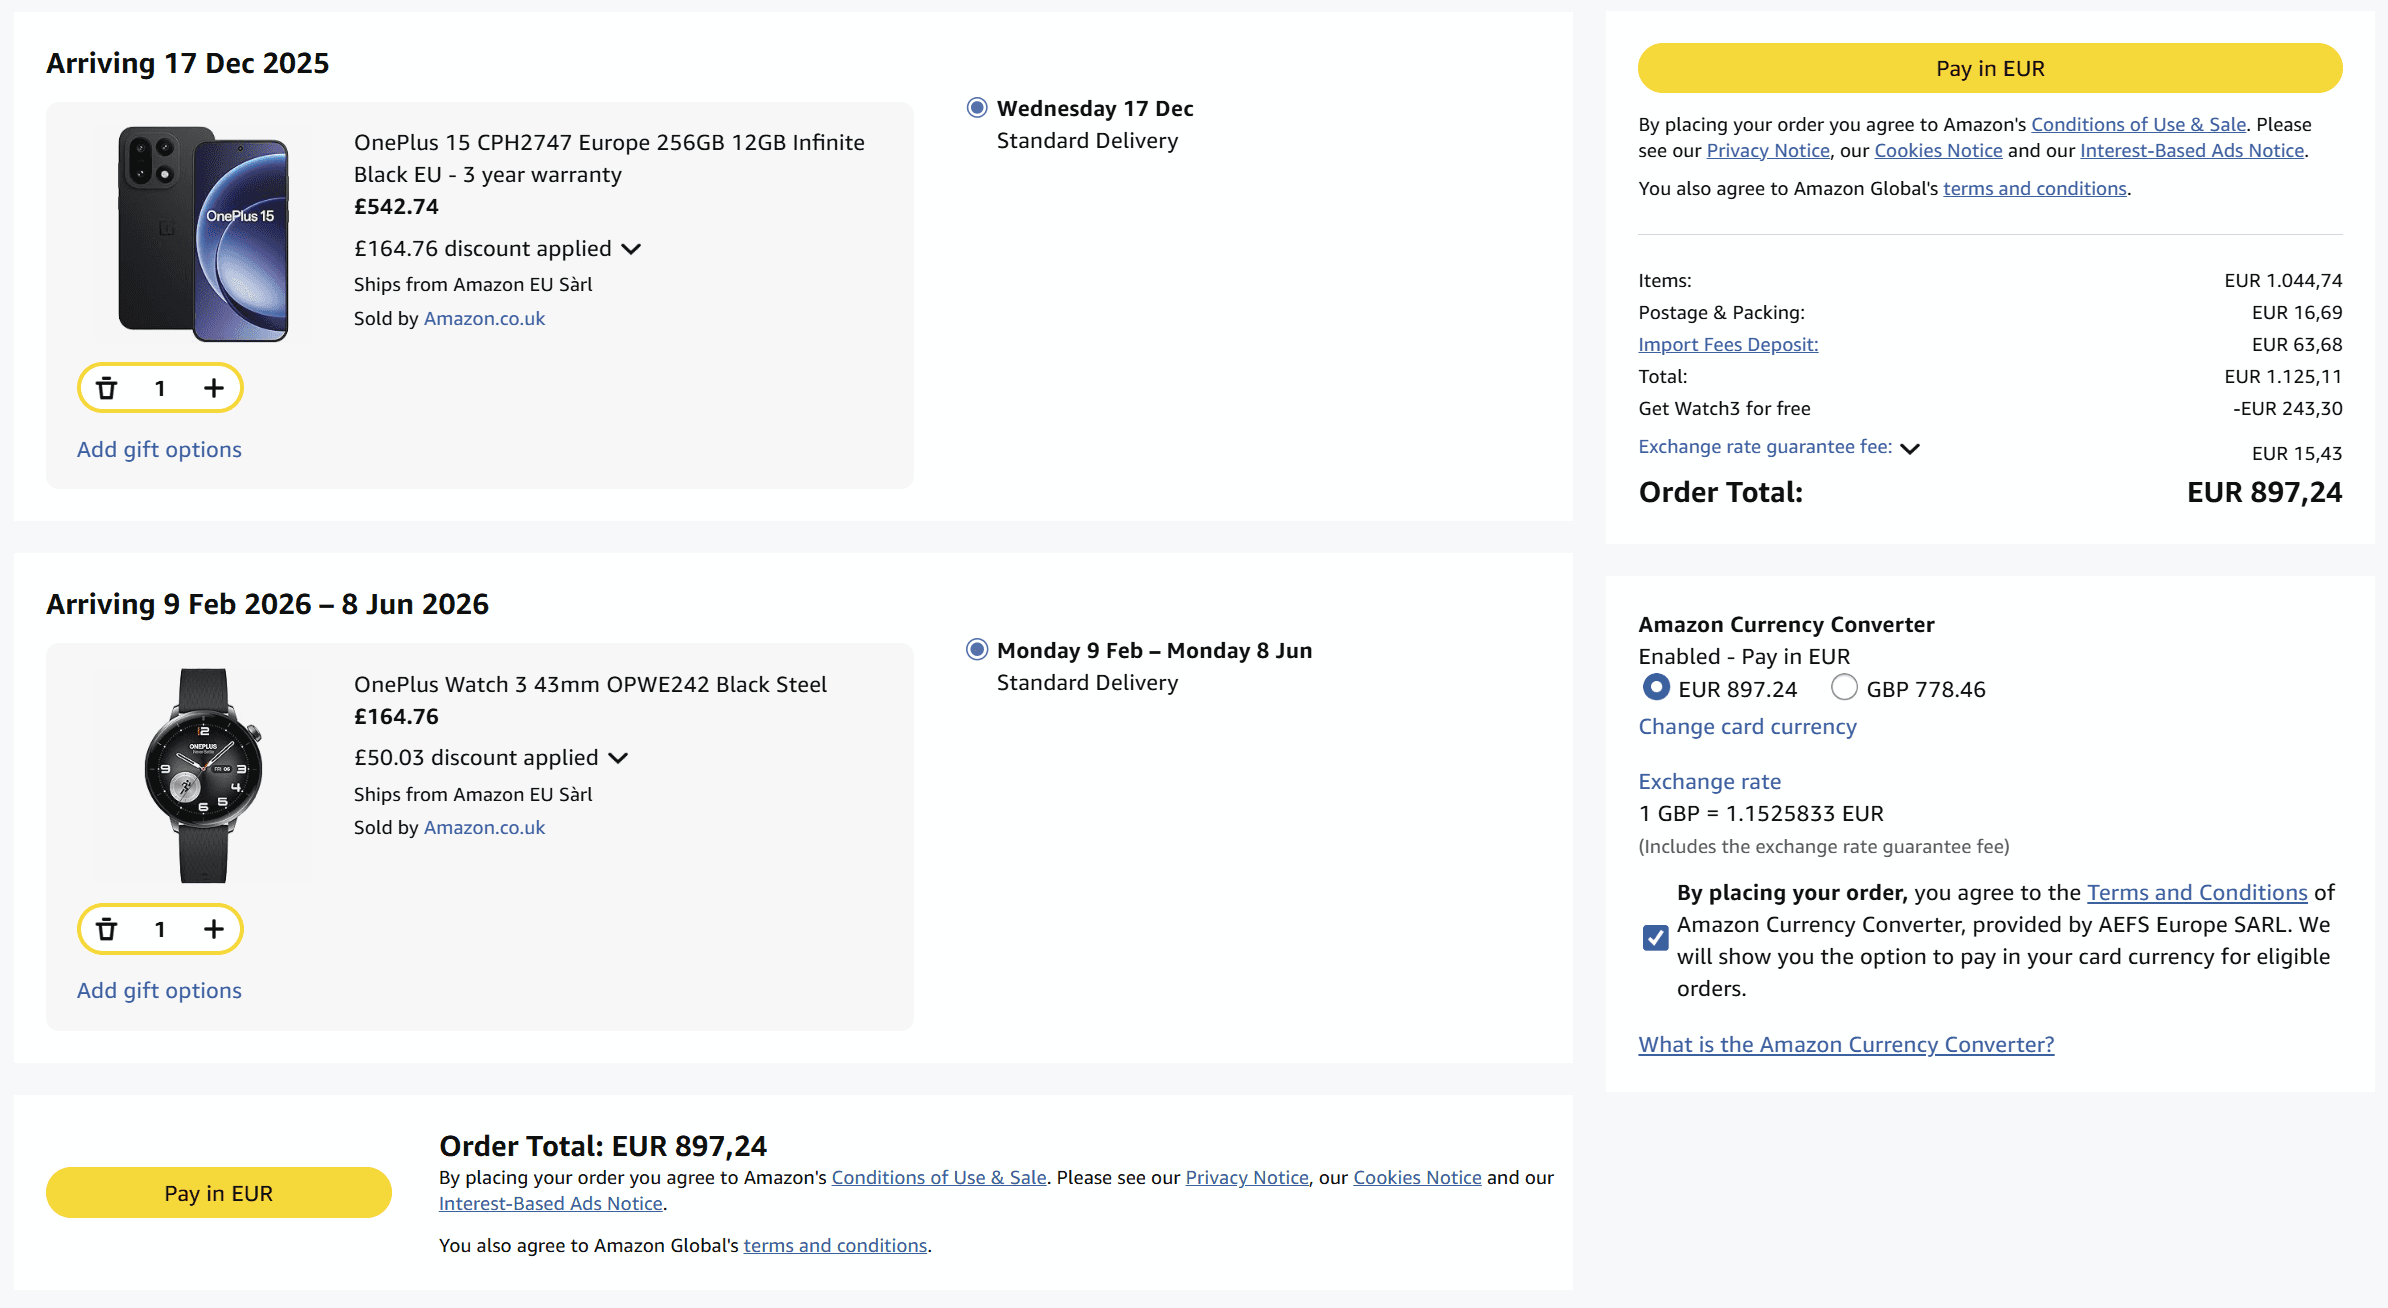Select Monday 9 Feb – Monday 8 Jun delivery
Image resolution: width=2388 pixels, height=1308 pixels.
[x=977, y=650]
